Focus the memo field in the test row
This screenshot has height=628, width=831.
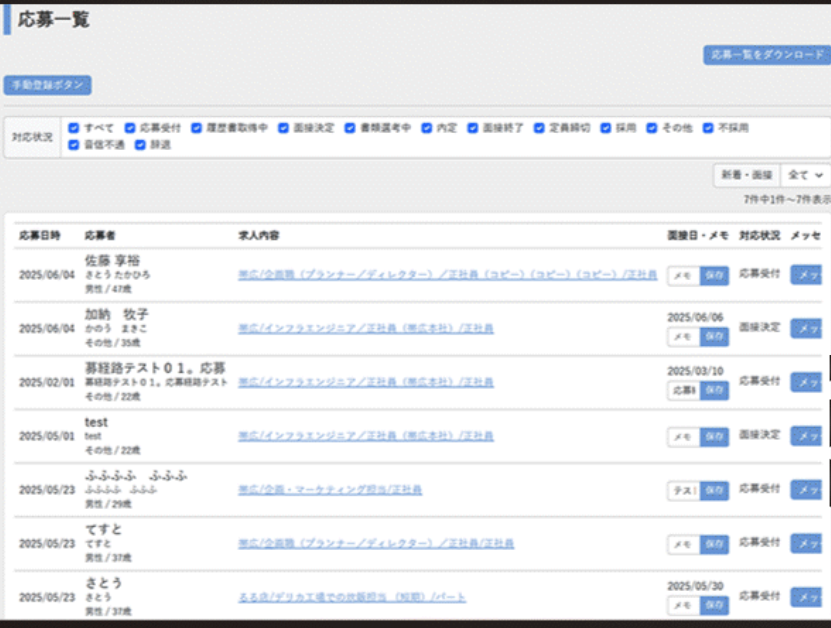684,437
